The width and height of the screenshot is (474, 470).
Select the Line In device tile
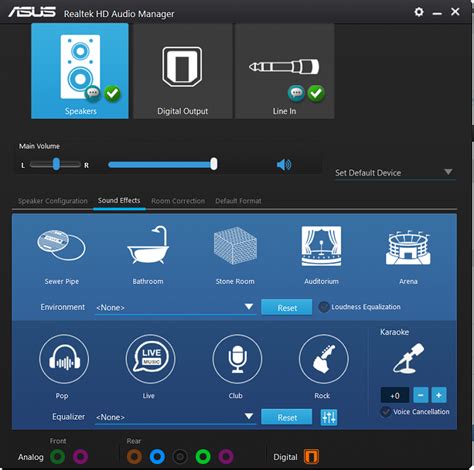[x=285, y=71]
